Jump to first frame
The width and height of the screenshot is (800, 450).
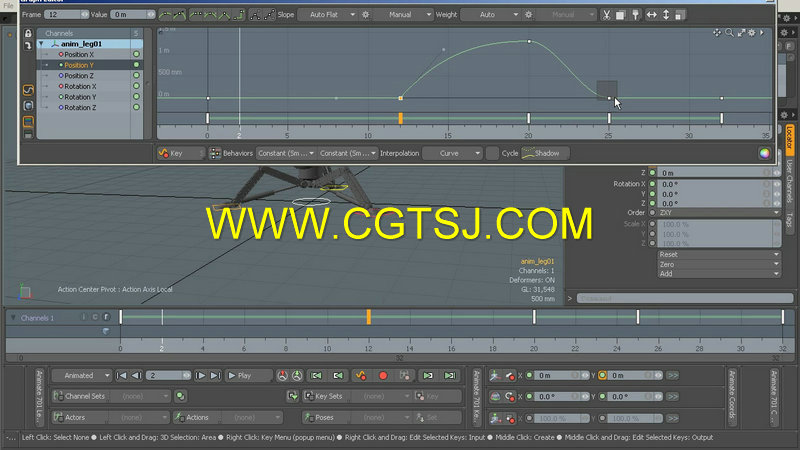click(x=121, y=376)
